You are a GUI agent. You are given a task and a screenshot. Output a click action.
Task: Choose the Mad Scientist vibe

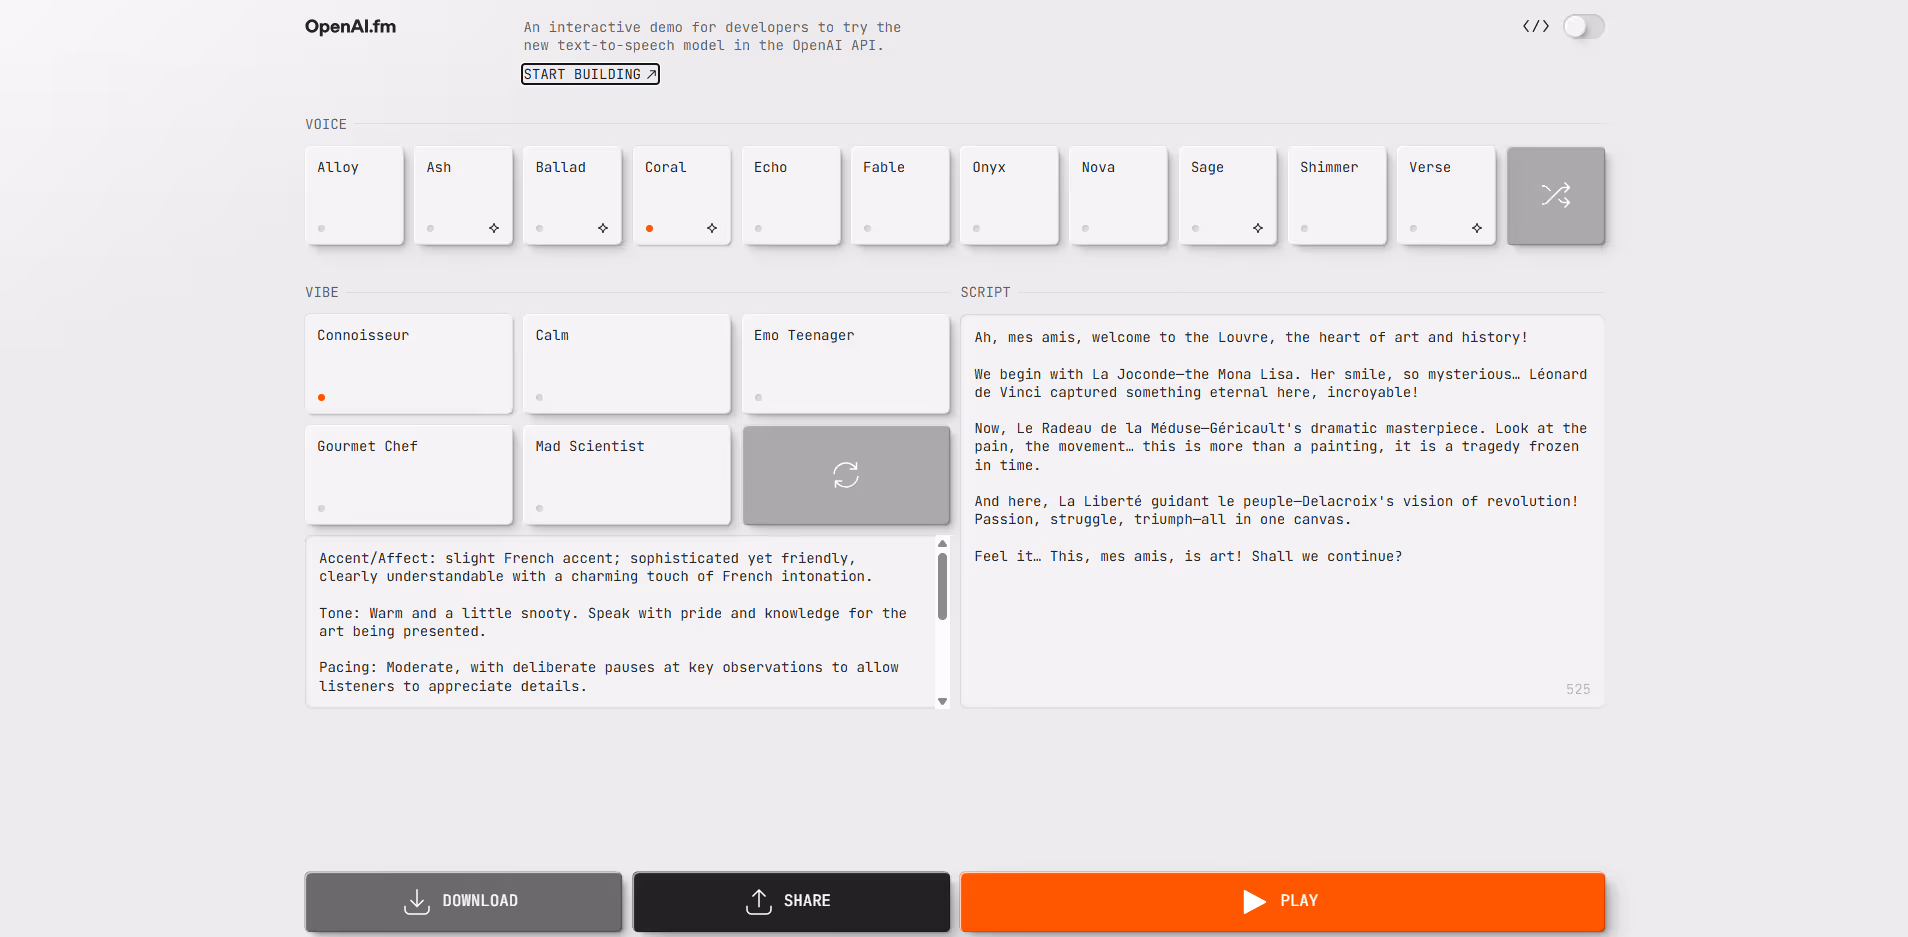pyautogui.click(x=627, y=475)
